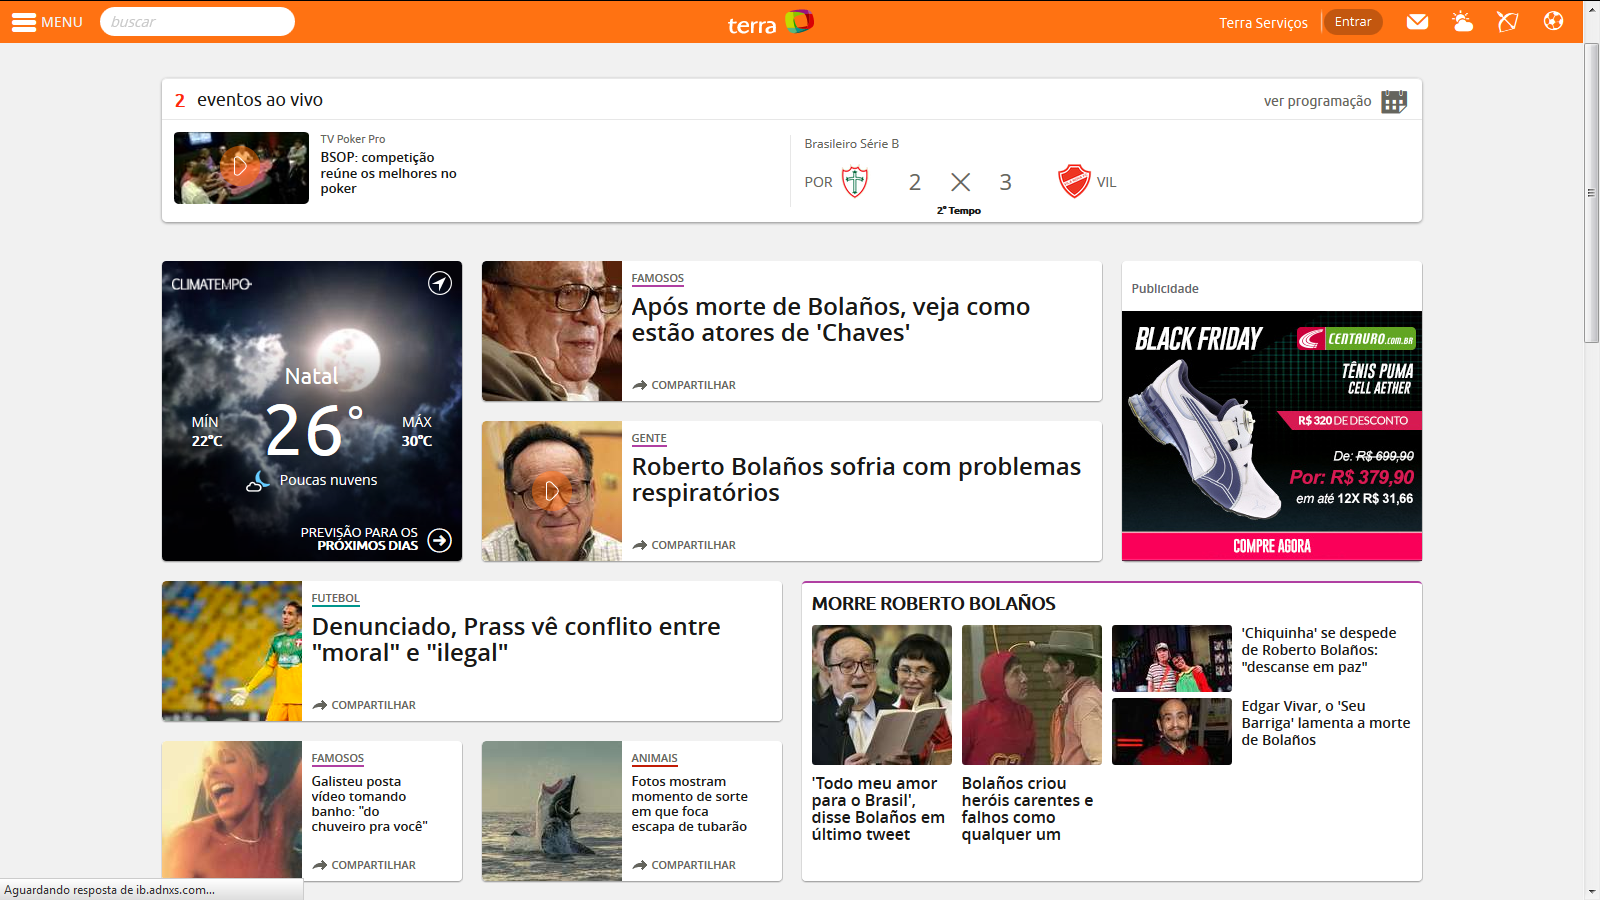Click the Portuguesa team crest
Viewport: 1600px width, 900px height.
point(855,182)
